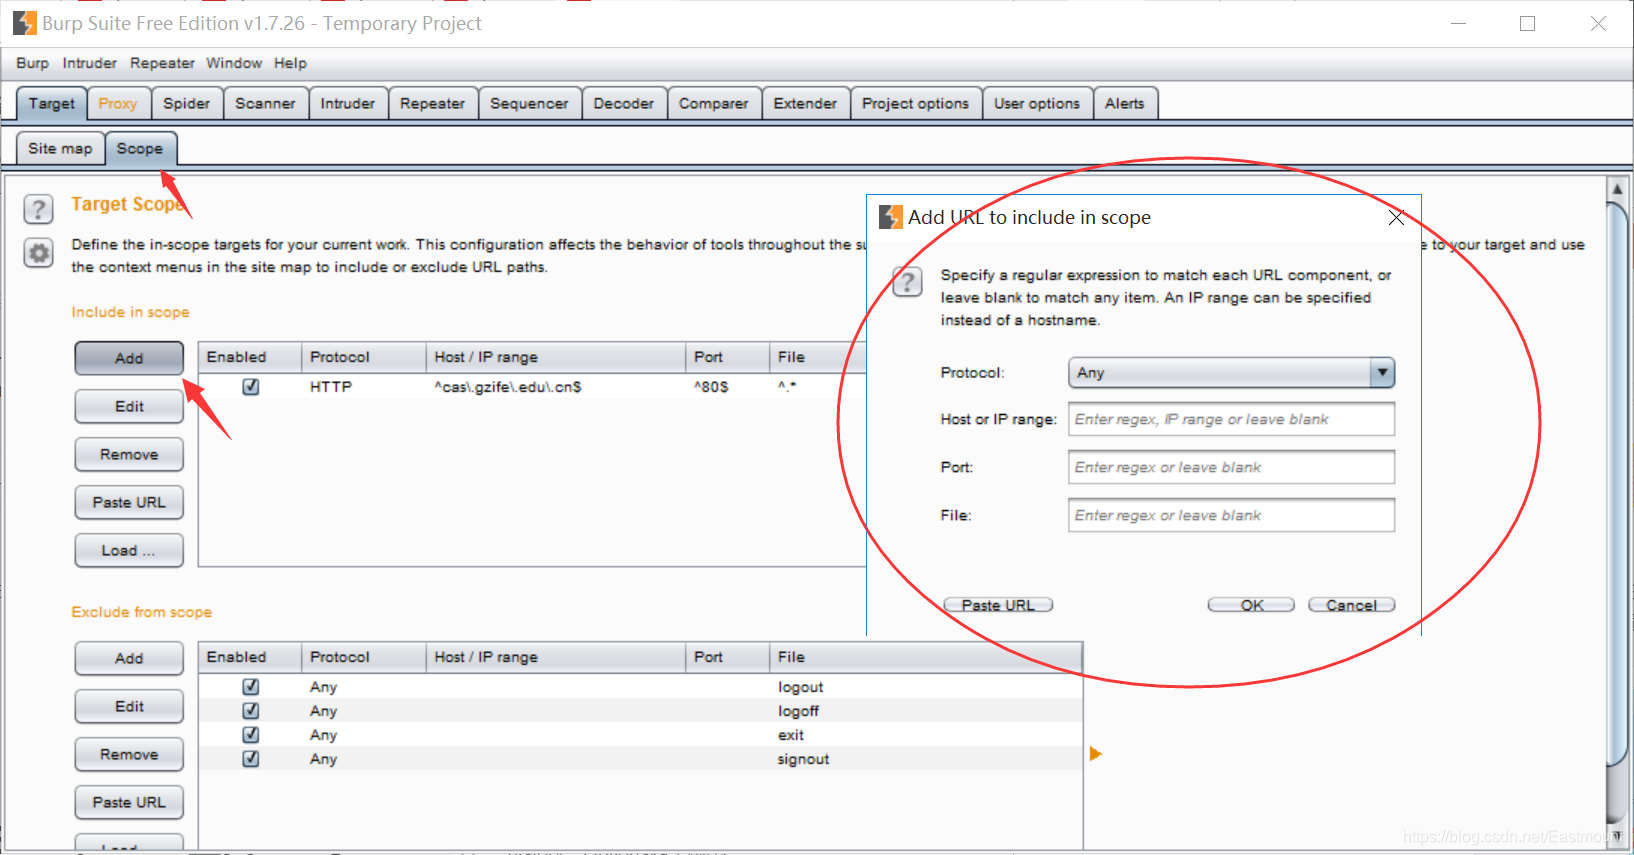Click Paste URL under Include in scope
The width and height of the screenshot is (1634, 855).
129,502
